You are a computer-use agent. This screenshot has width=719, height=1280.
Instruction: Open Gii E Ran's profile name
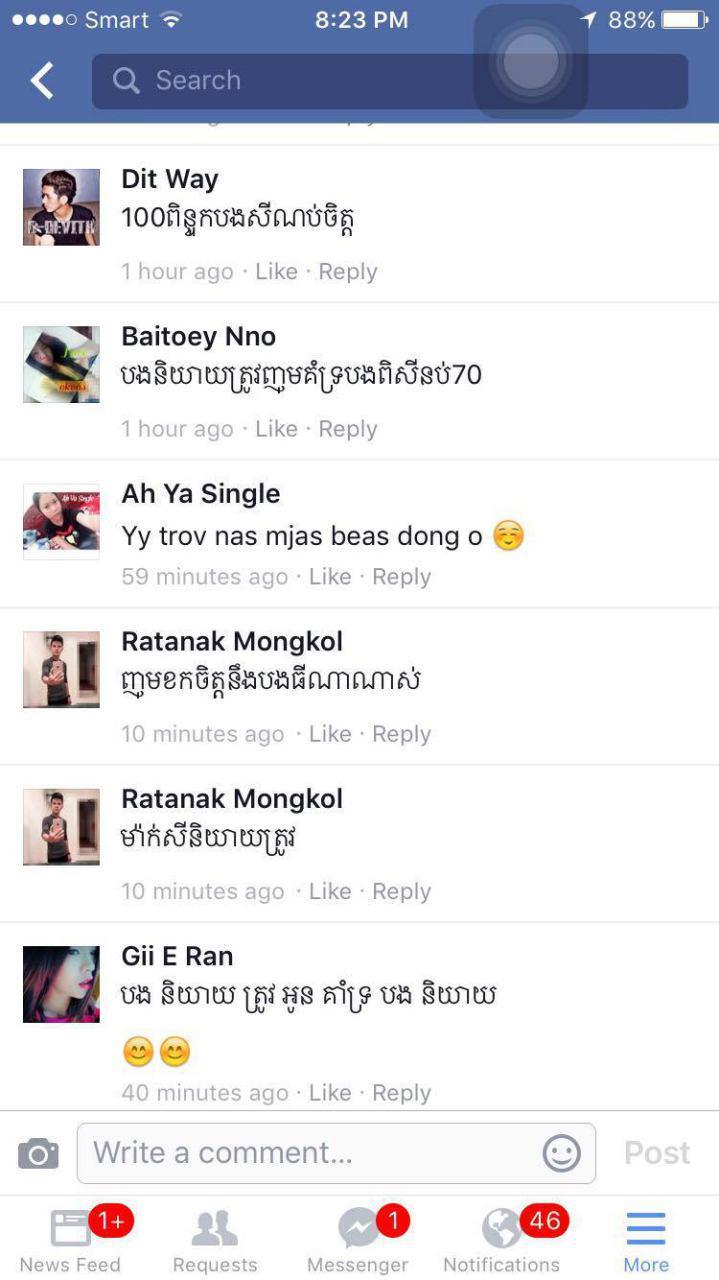coord(177,956)
